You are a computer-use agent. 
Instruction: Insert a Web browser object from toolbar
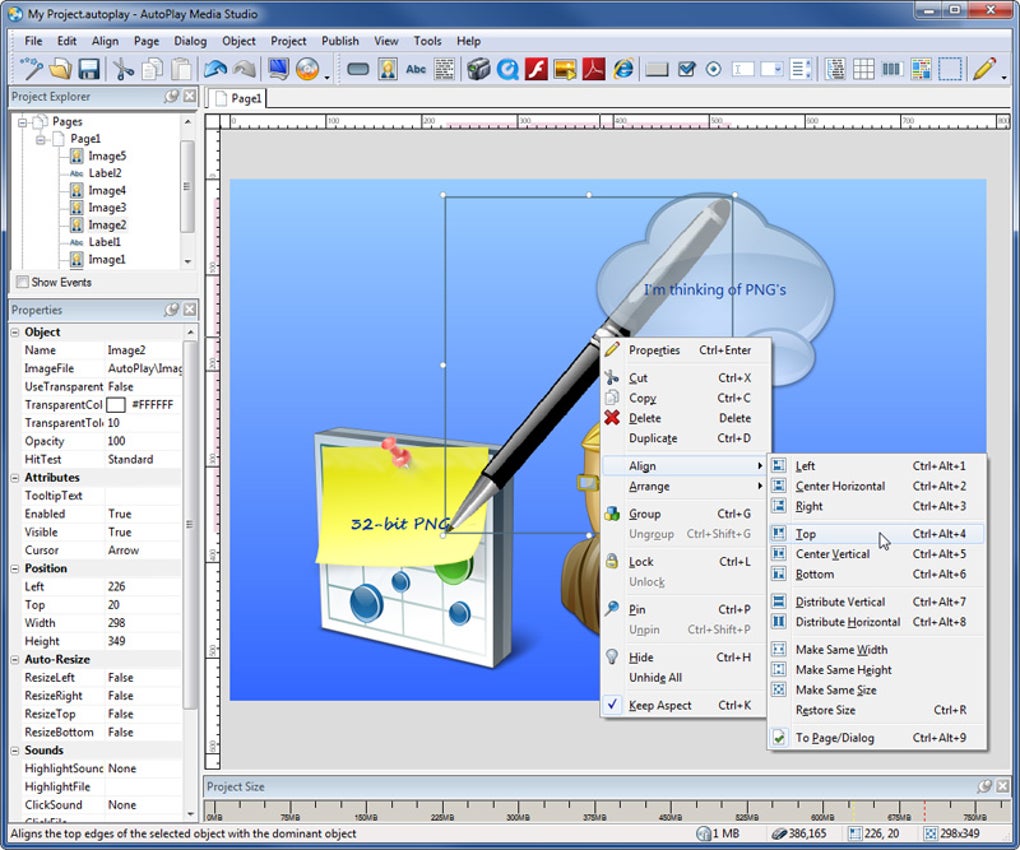(623, 69)
